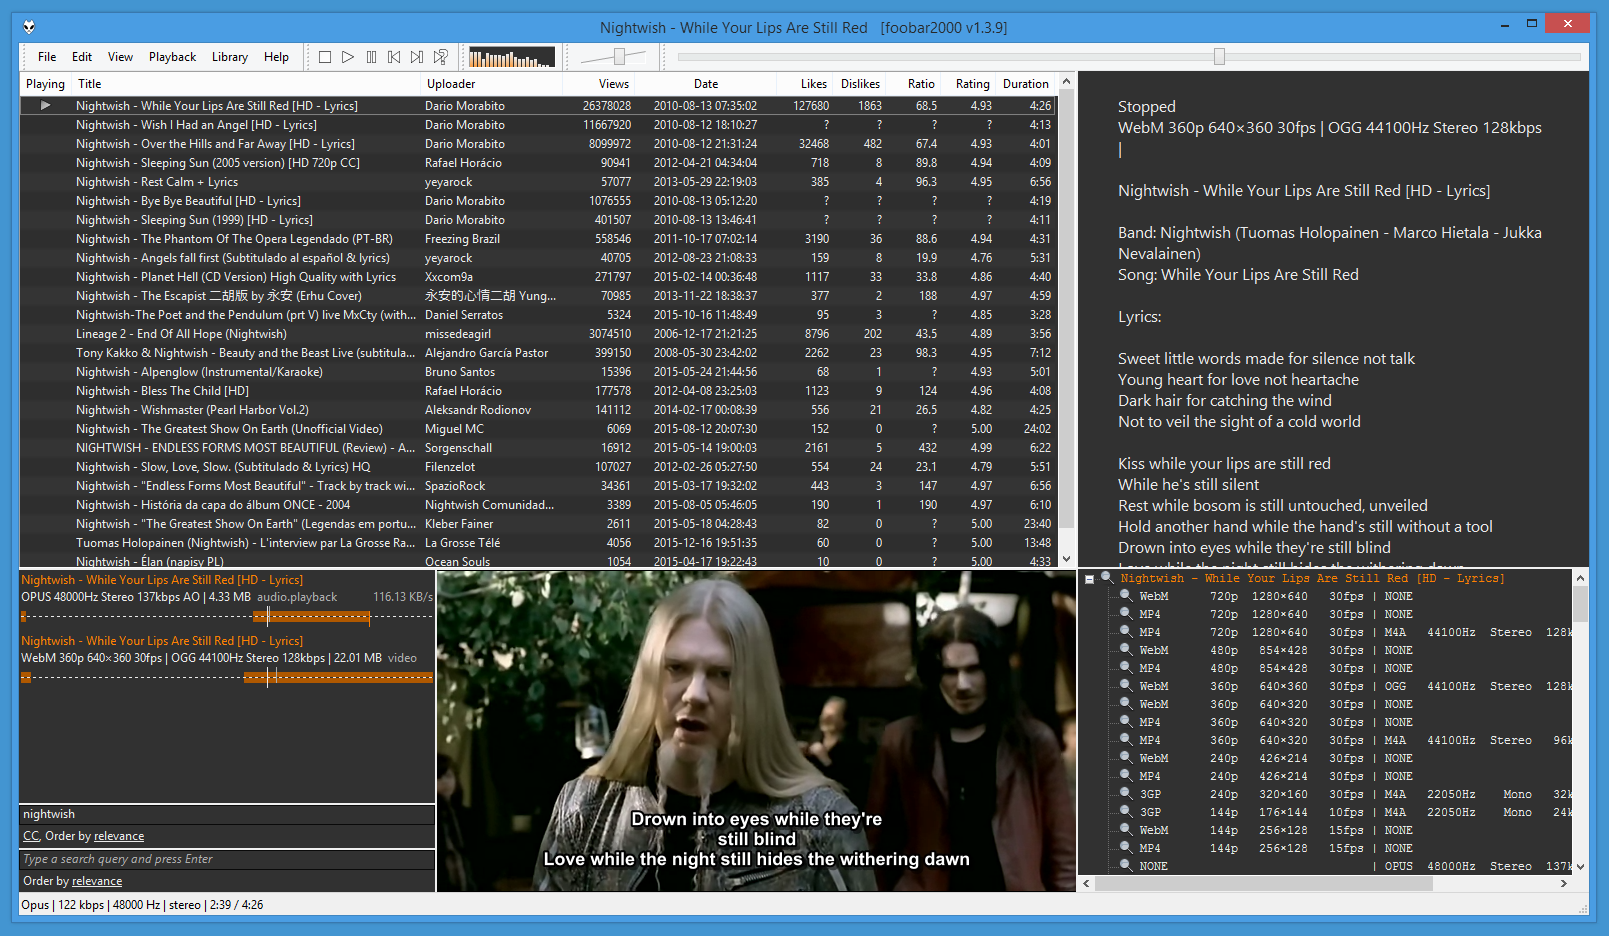Viewport: 1609px width, 936px height.
Task: Click the Pause button in toolbar
Action: [371, 57]
